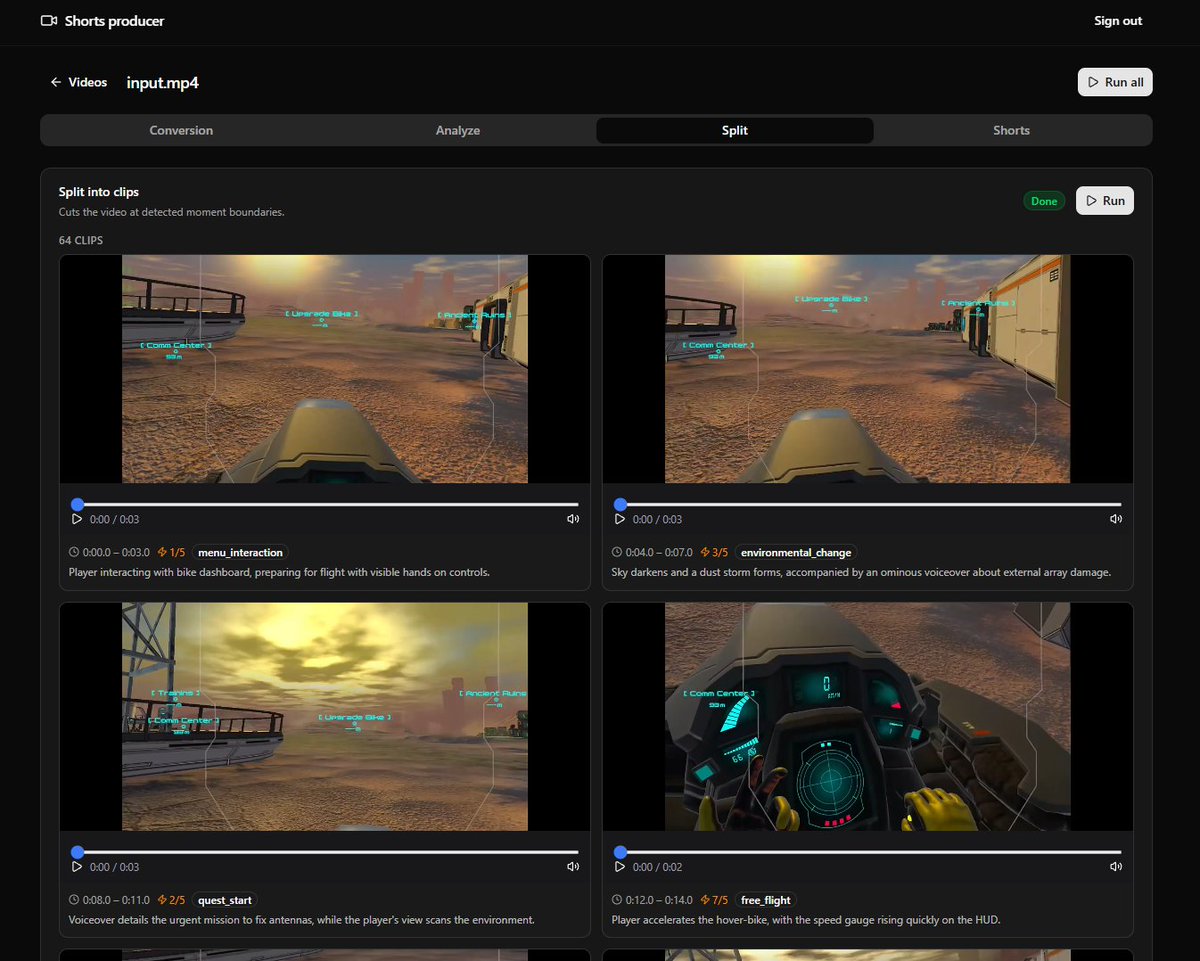Play the quest_start clip
This screenshot has height=961, width=1200.
tap(77, 867)
